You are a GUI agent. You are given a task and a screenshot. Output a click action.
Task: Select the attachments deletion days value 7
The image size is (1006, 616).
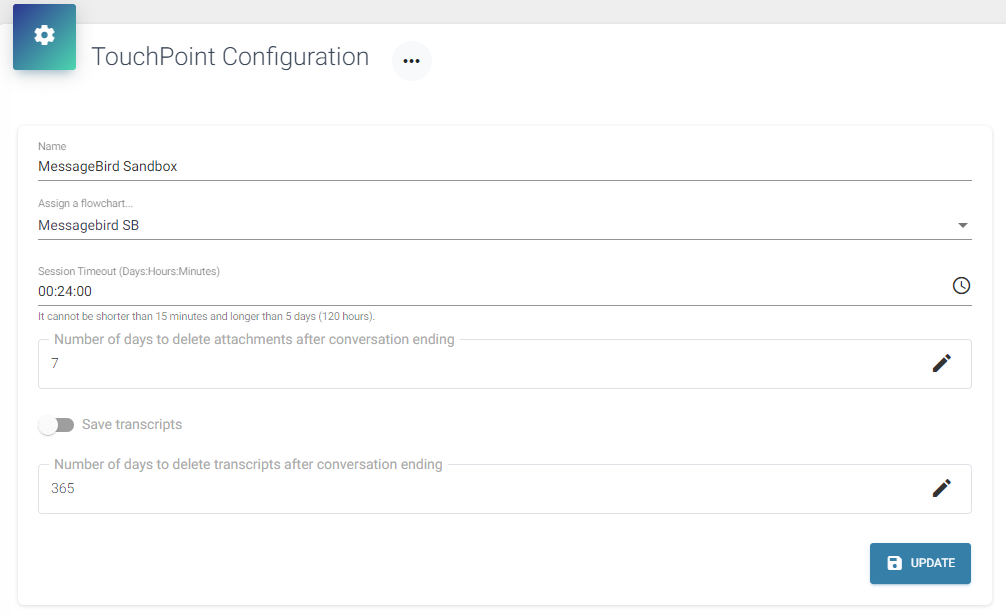[55, 364]
